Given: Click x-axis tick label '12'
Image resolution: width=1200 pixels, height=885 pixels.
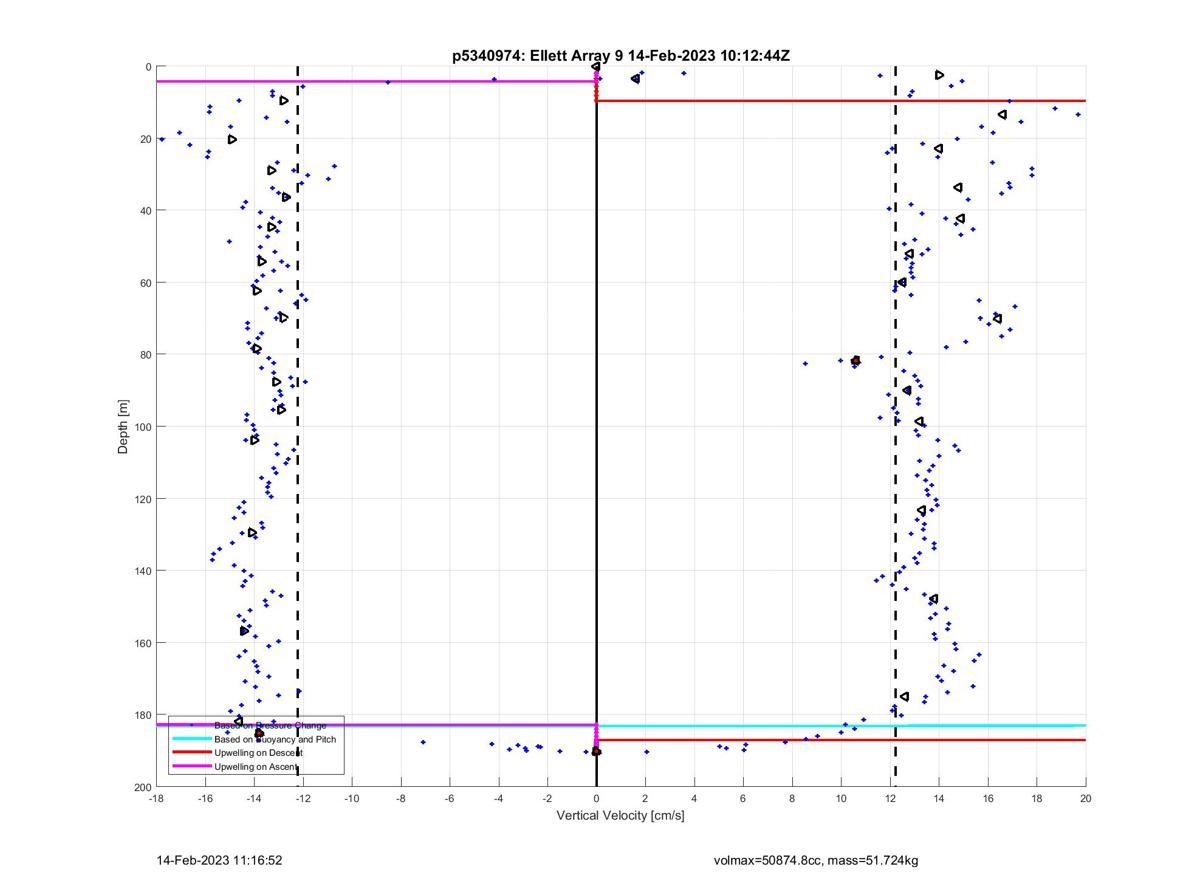Looking at the screenshot, I should click(x=890, y=798).
